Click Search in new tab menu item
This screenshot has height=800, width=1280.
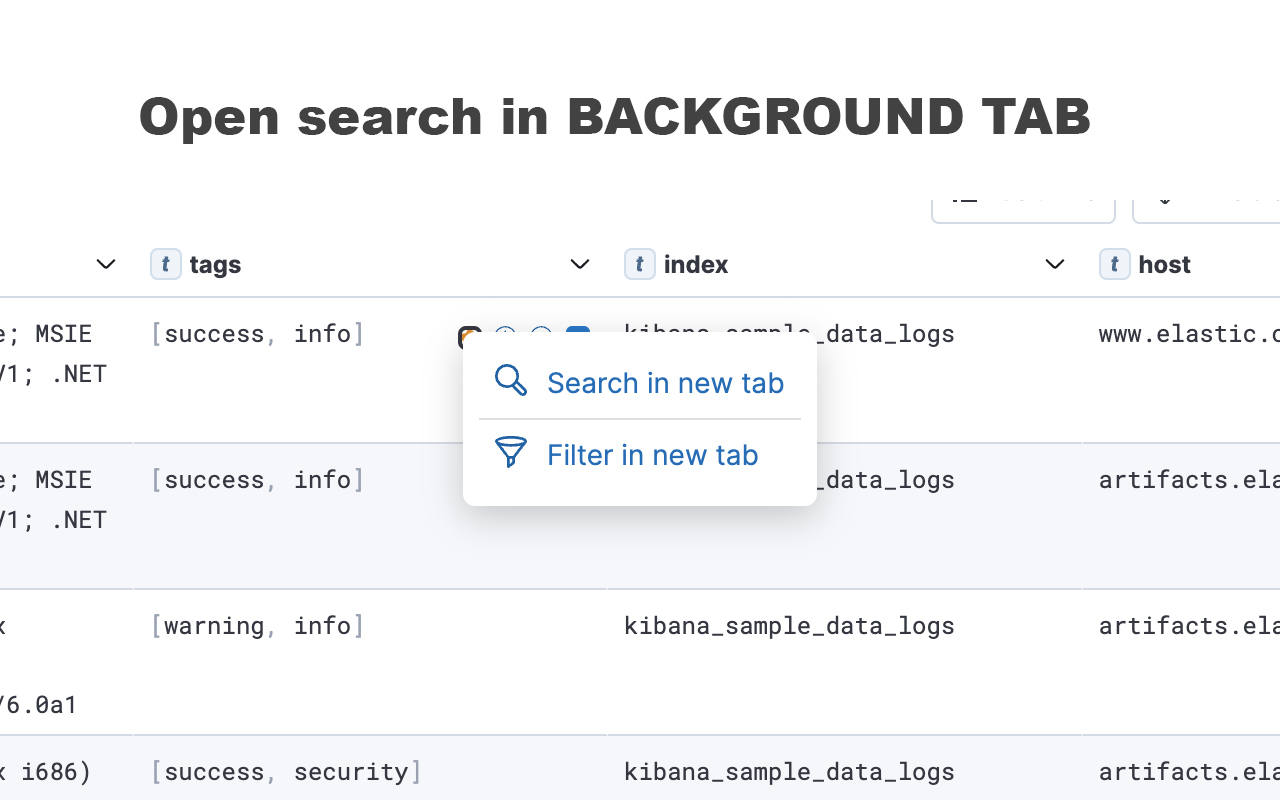640,382
